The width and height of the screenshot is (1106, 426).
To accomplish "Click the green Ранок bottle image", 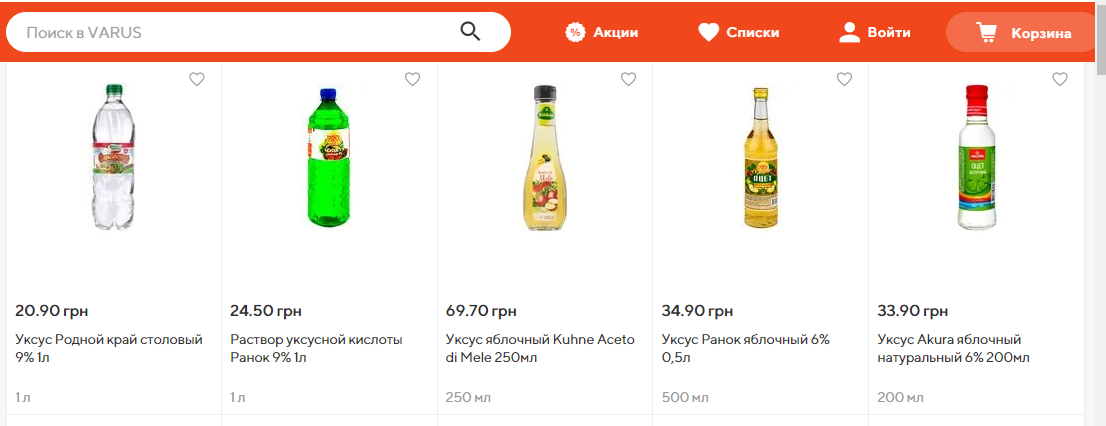I will [327, 158].
